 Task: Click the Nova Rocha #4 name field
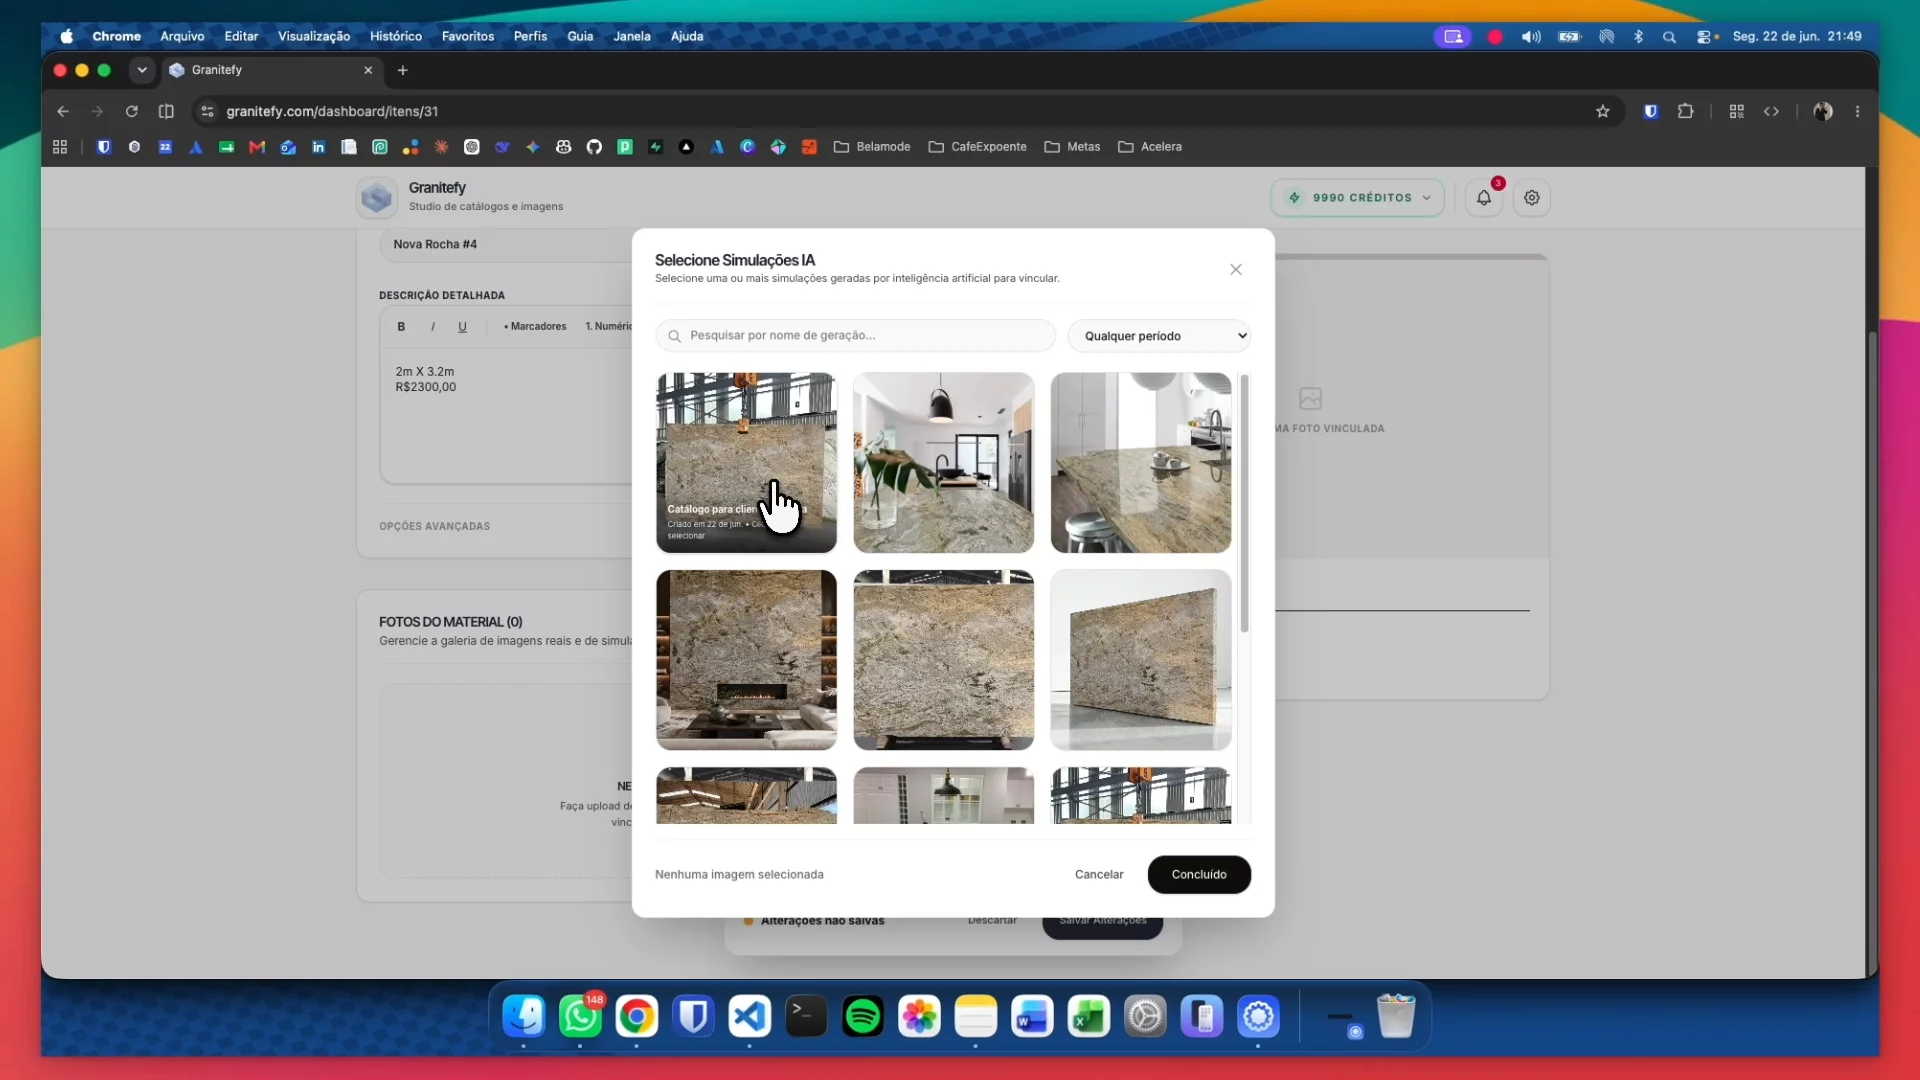(505, 244)
